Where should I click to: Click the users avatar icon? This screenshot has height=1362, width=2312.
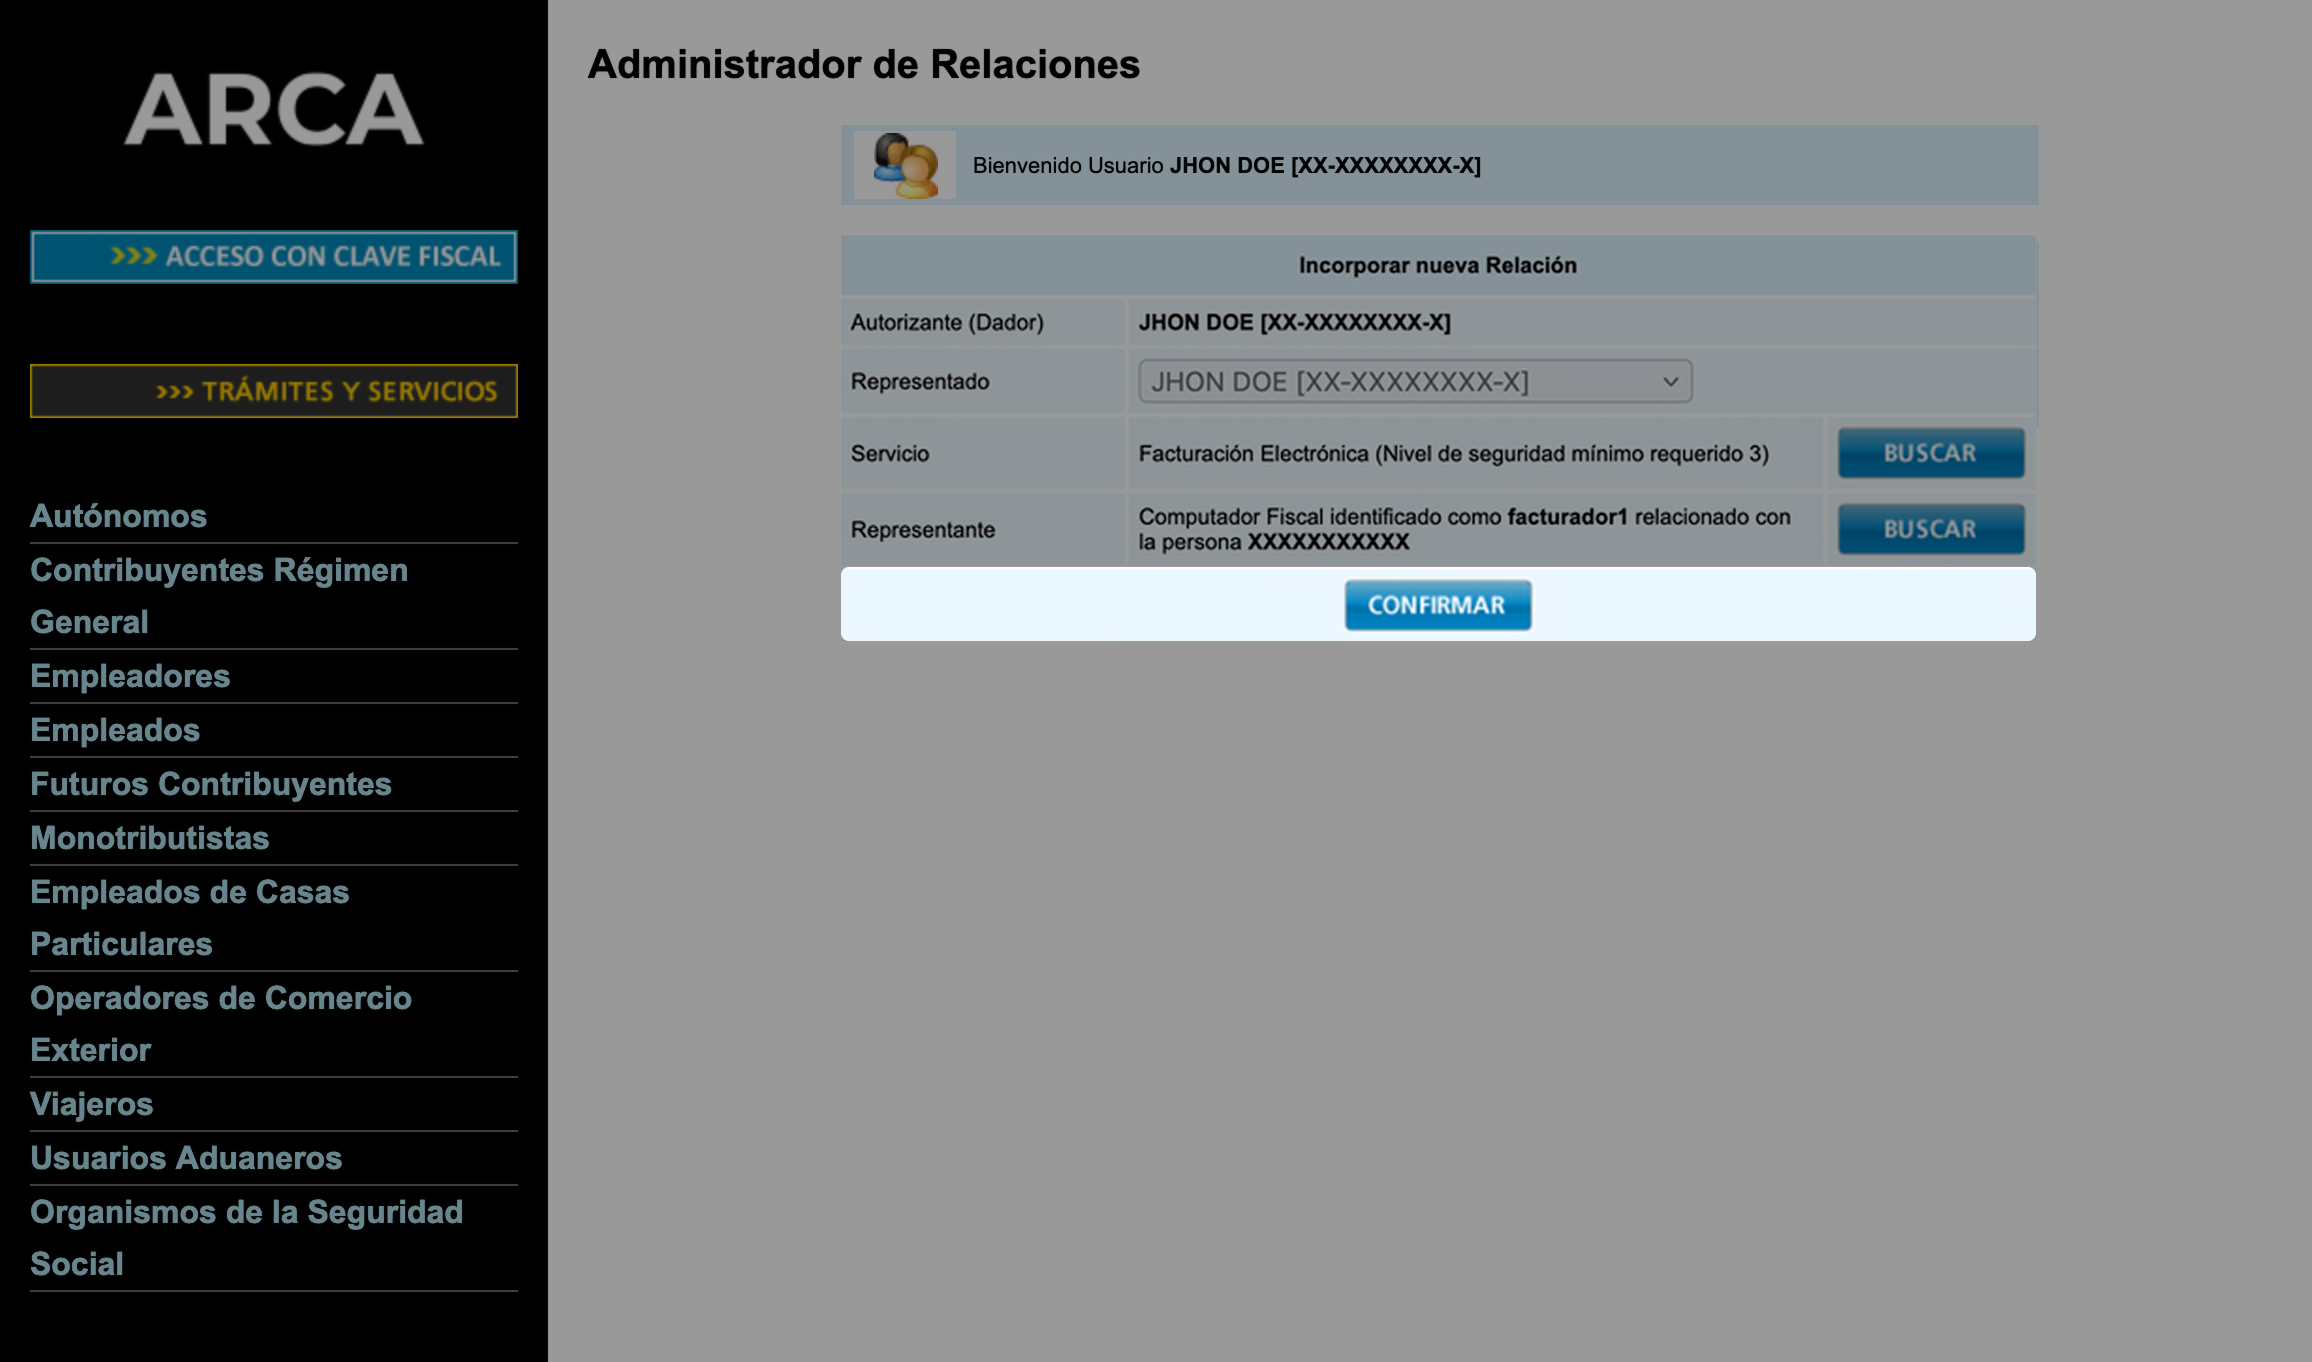[905, 165]
